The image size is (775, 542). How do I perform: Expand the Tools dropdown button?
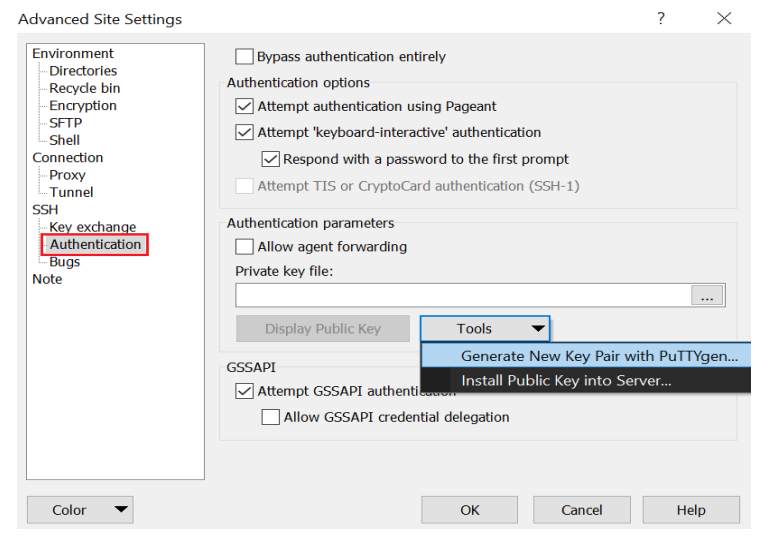pyautogui.click(x=485, y=329)
